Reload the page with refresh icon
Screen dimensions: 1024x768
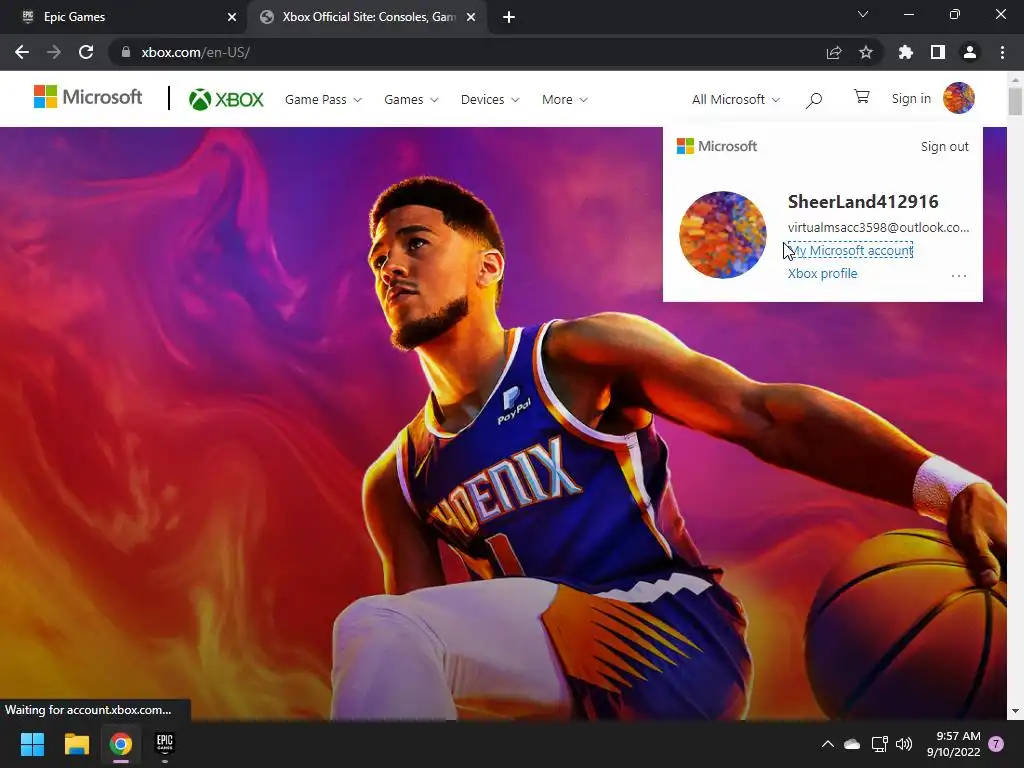(86, 52)
